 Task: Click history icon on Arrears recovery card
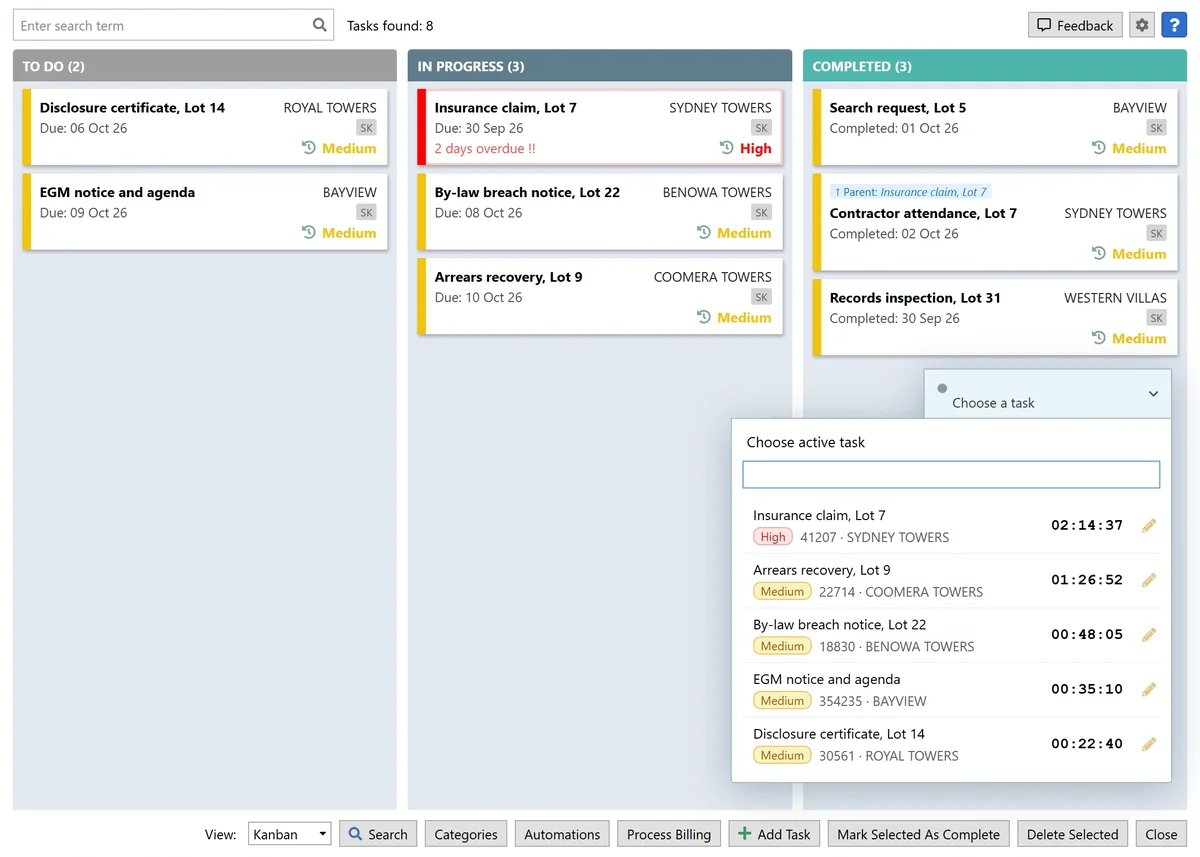tap(704, 318)
